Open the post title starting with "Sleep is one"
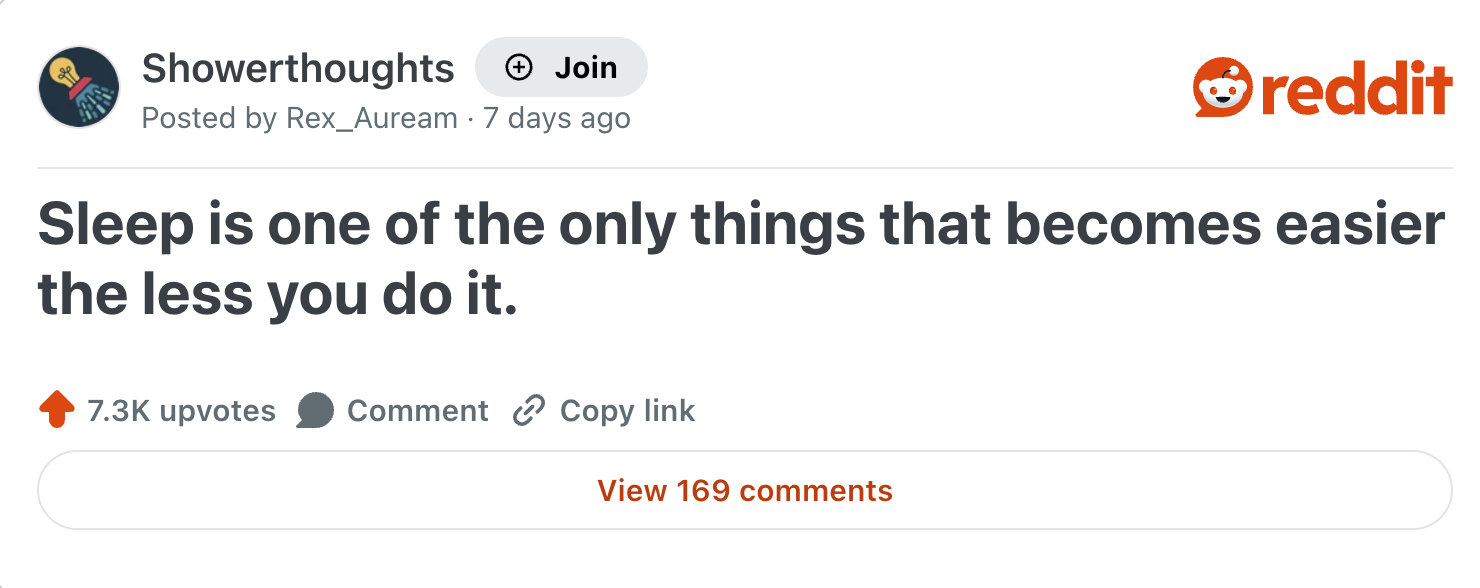This screenshot has height=588, width=1480. (x=740, y=226)
